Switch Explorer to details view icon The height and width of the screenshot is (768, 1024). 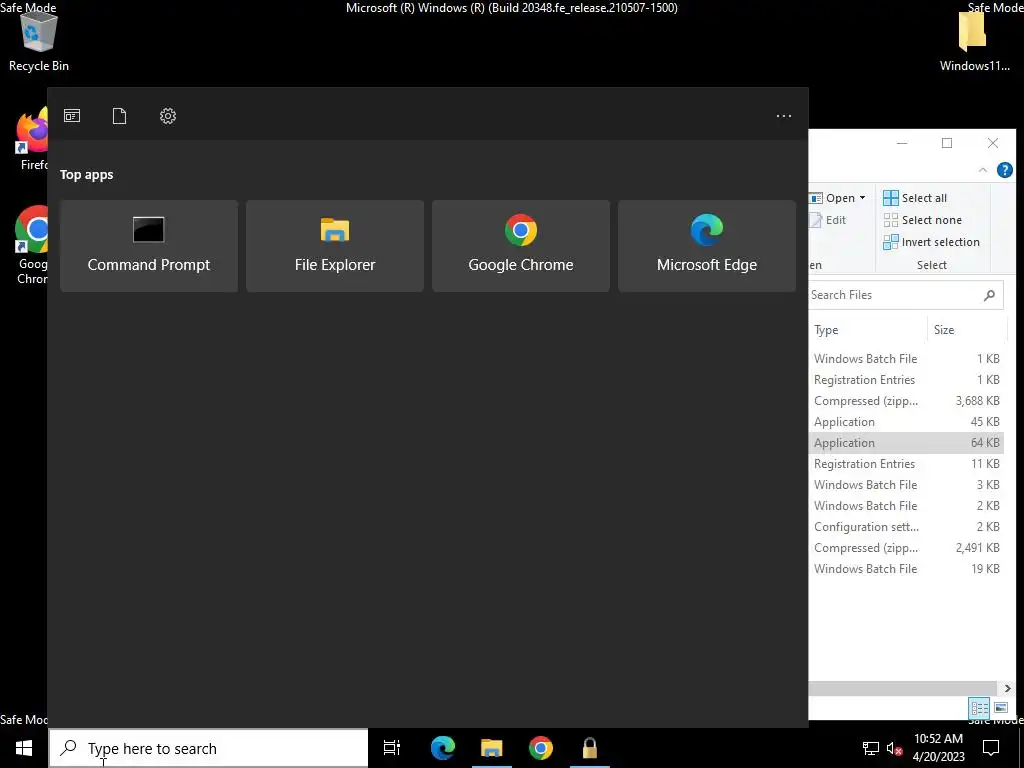979,707
